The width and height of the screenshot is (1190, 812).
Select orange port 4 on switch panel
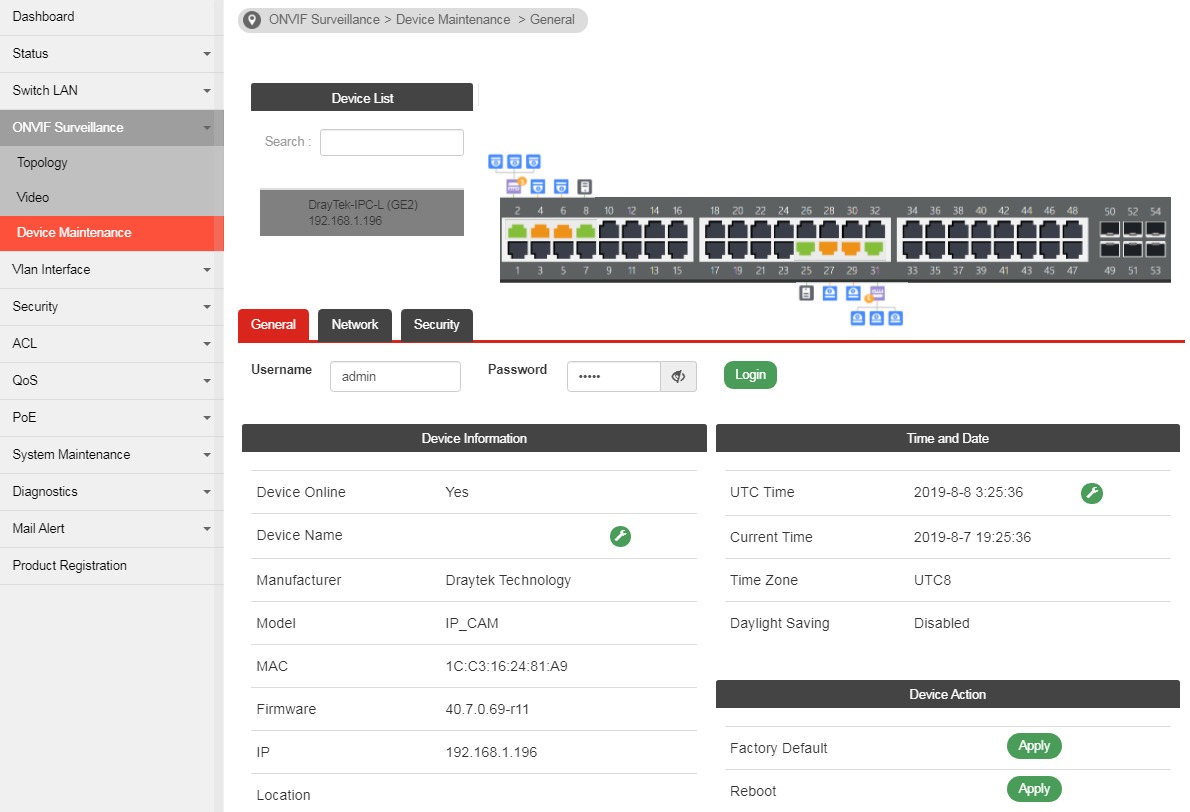(x=540, y=230)
